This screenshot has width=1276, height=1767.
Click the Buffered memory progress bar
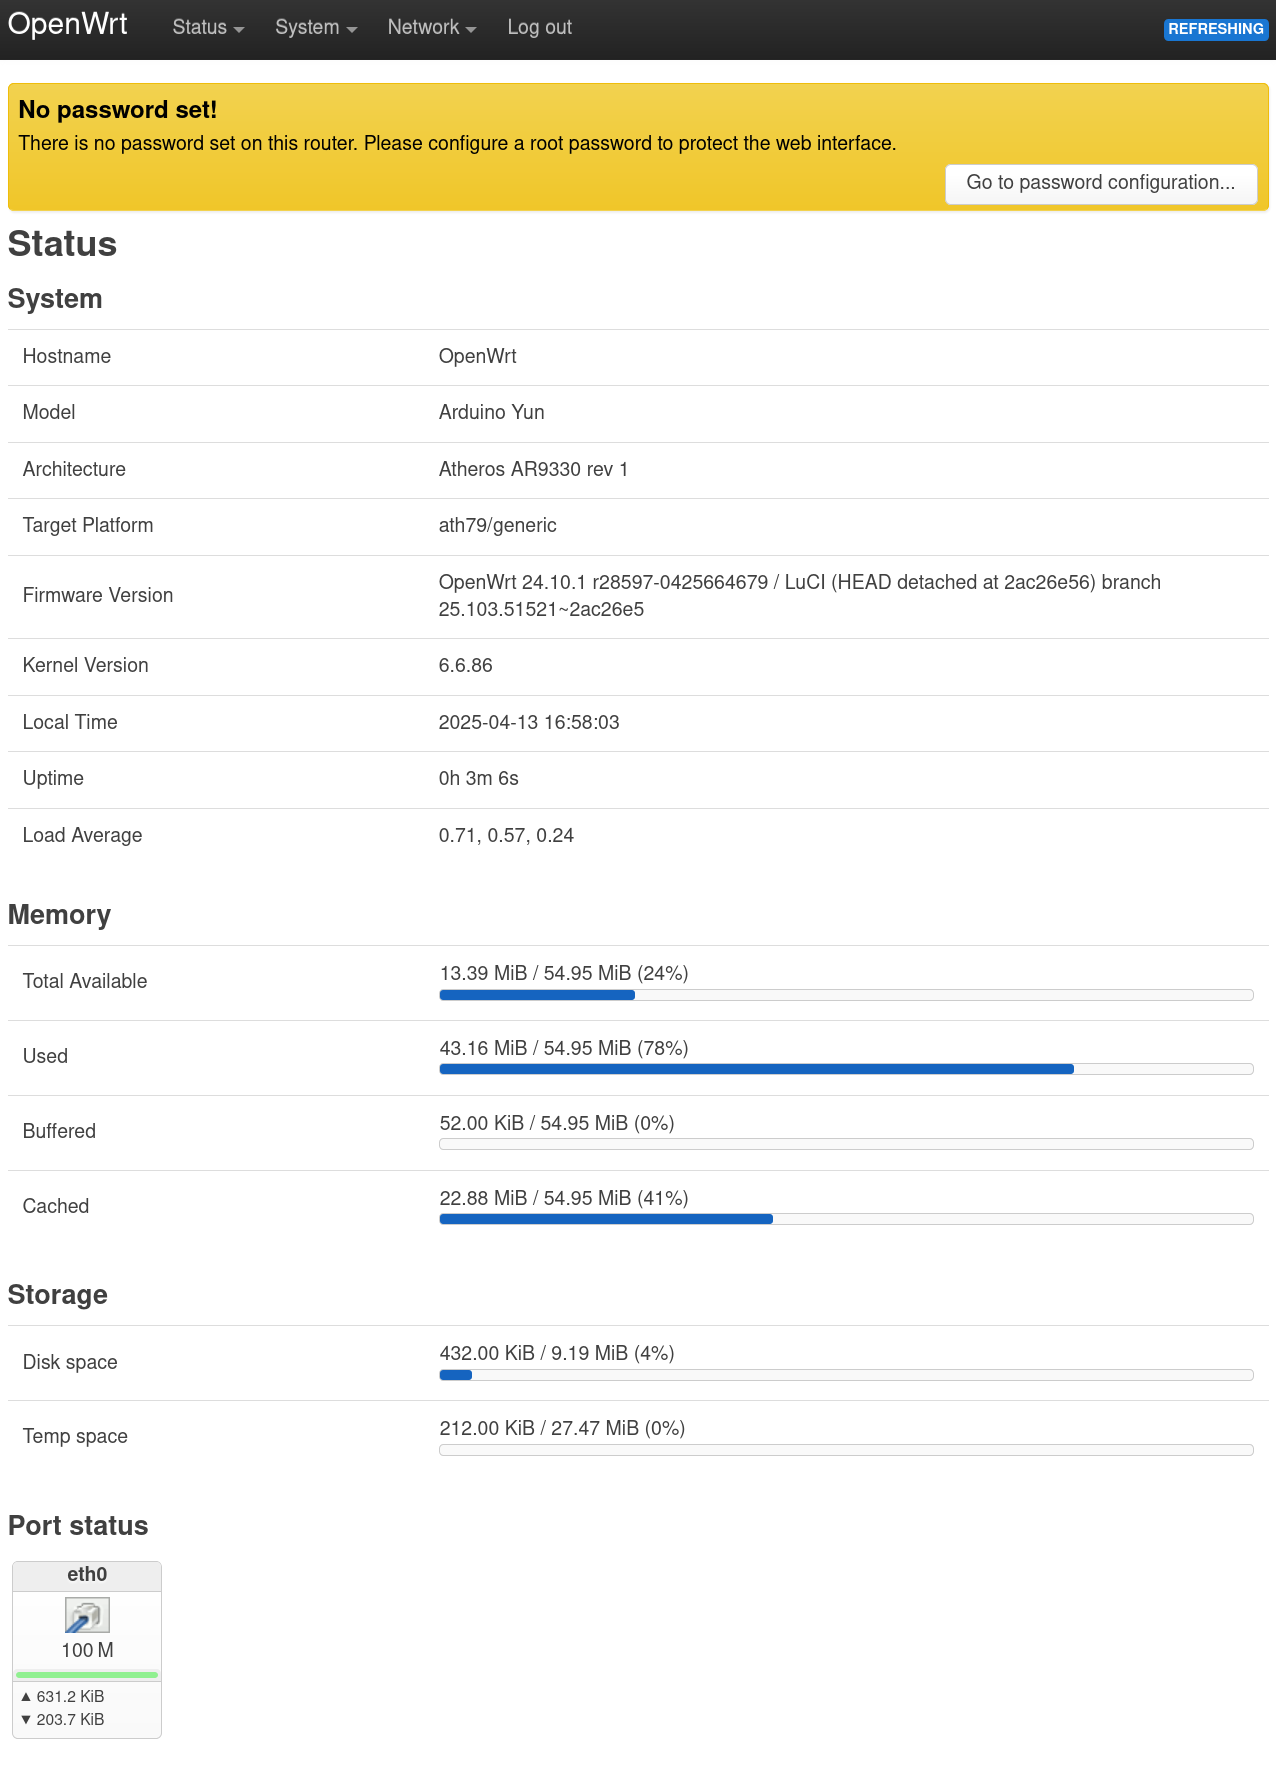846,1145
